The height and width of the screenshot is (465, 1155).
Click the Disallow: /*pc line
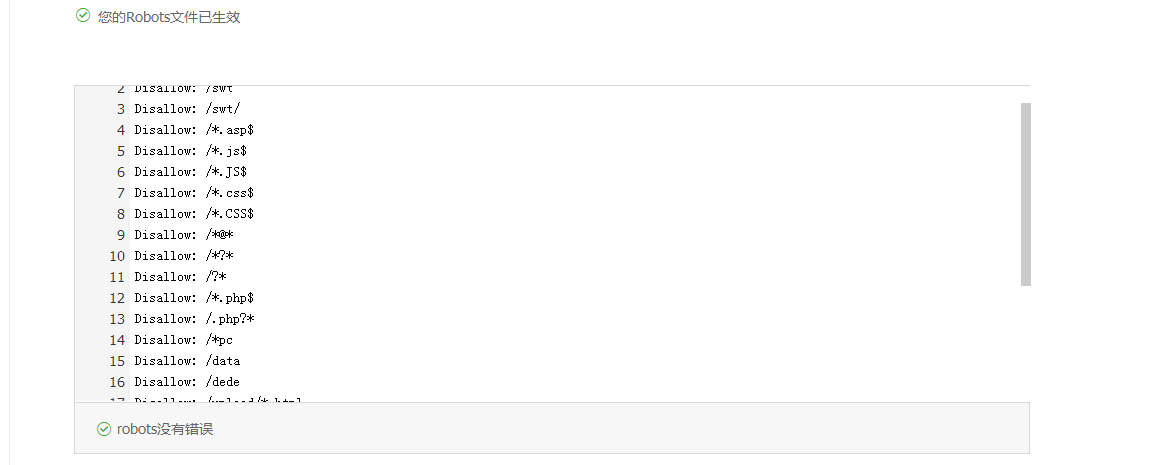(184, 340)
